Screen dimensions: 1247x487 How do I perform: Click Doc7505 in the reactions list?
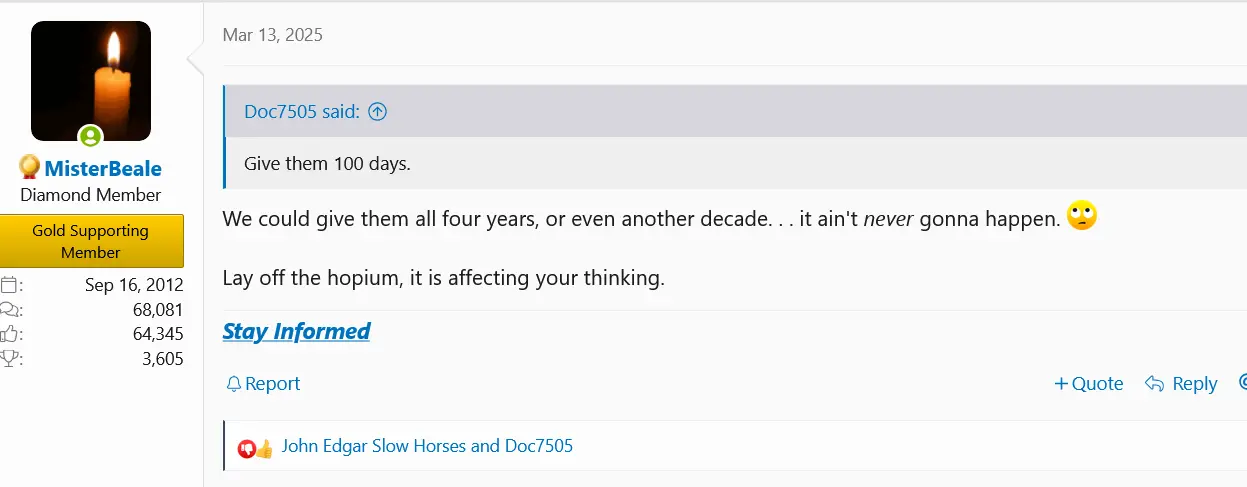coord(538,446)
